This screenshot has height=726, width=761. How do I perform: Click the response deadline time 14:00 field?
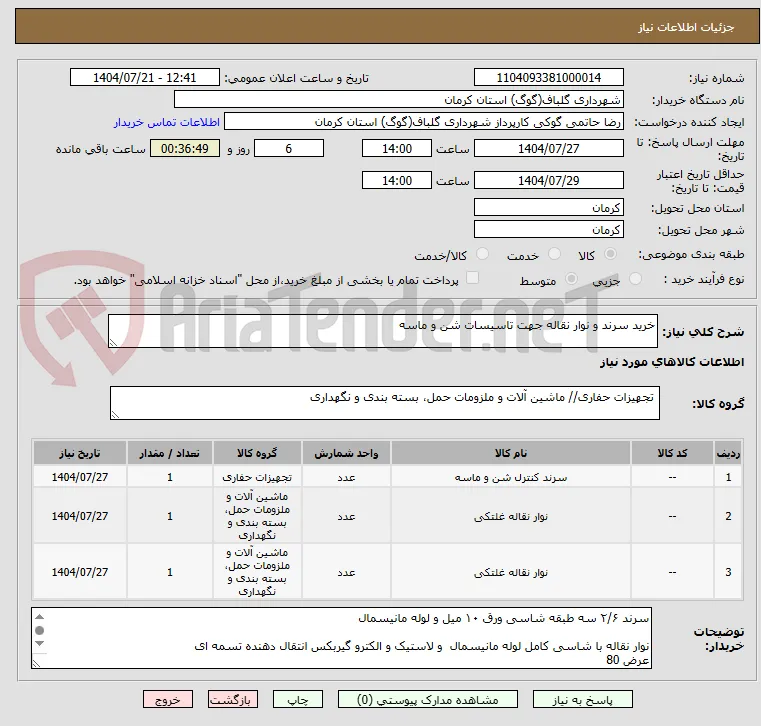pos(397,148)
